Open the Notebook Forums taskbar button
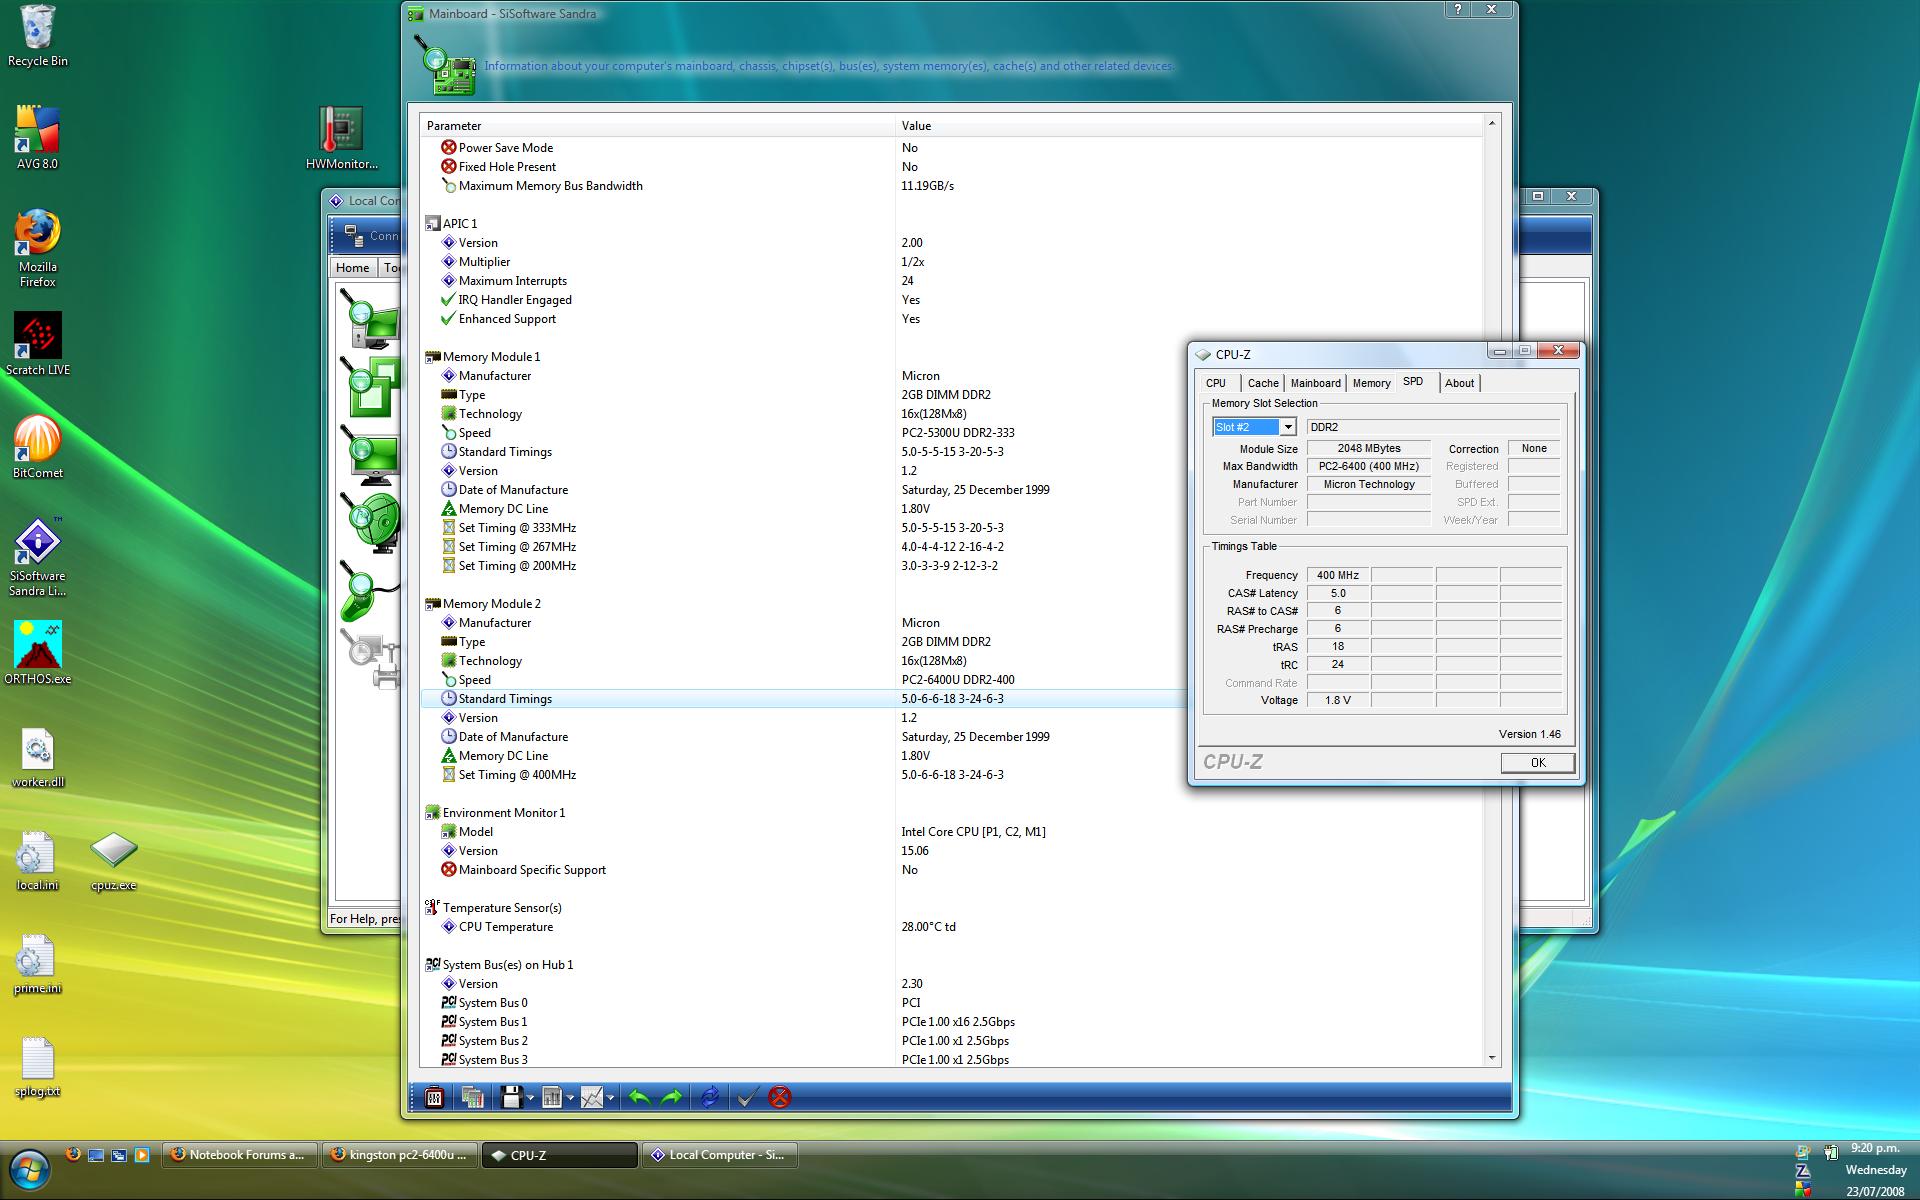Screen dimensions: 1920x1200 coord(239,1155)
